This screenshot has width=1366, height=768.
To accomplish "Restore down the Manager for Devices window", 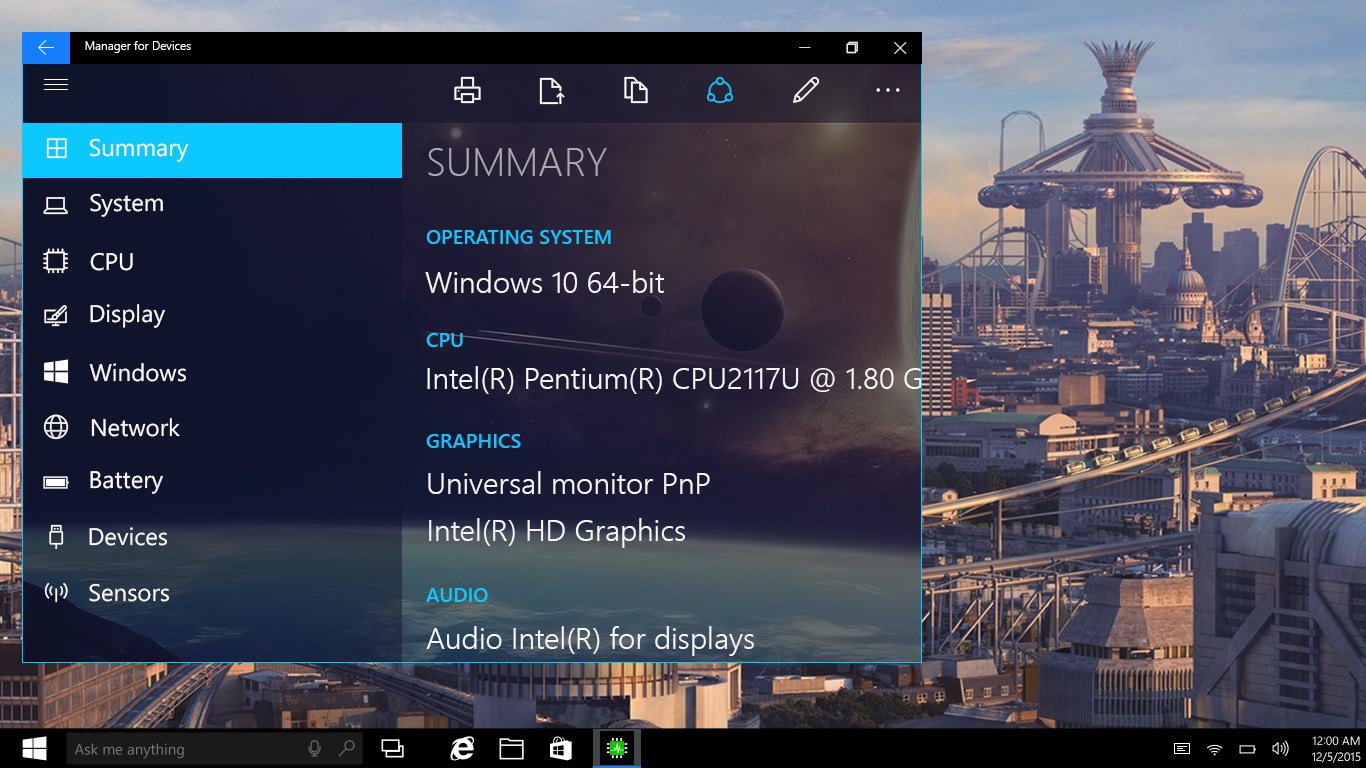I will 852,47.
